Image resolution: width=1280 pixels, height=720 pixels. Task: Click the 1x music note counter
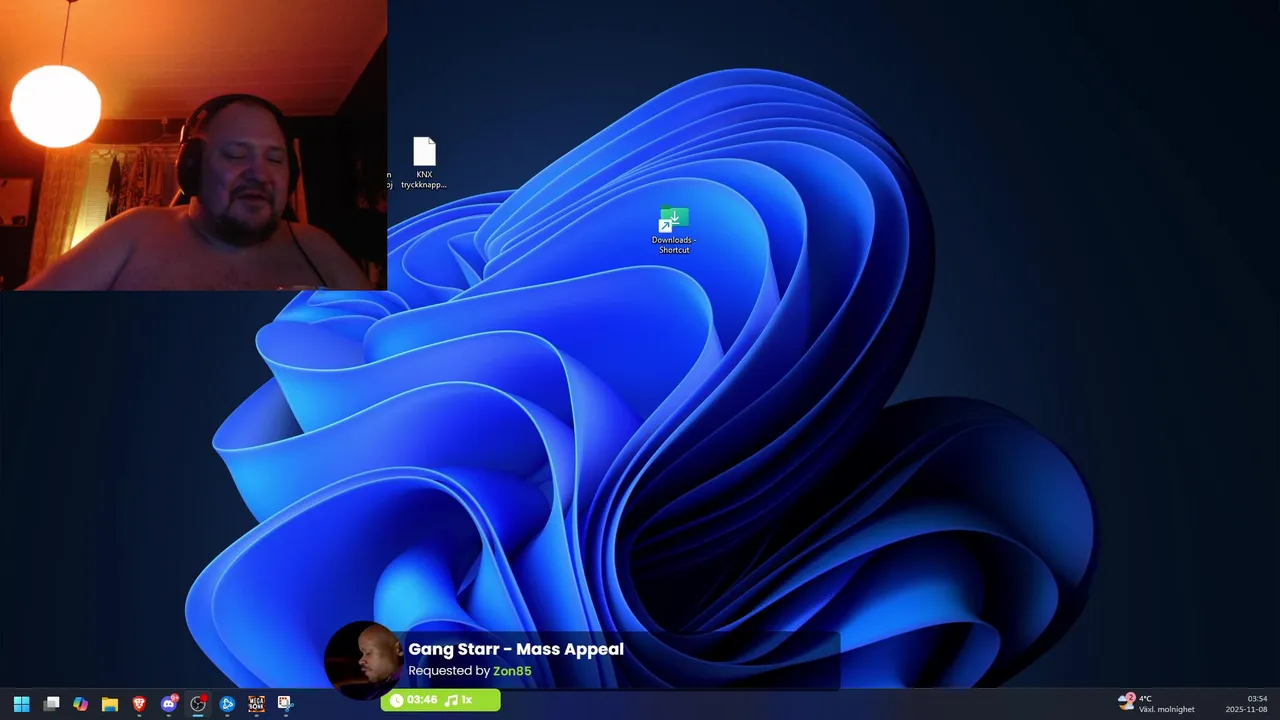(458, 700)
